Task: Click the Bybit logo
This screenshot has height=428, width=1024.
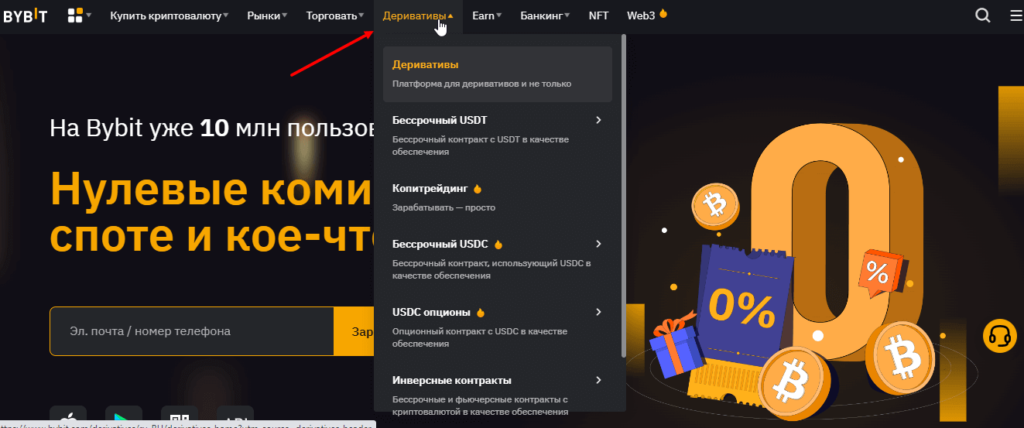Action: [x=24, y=16]
